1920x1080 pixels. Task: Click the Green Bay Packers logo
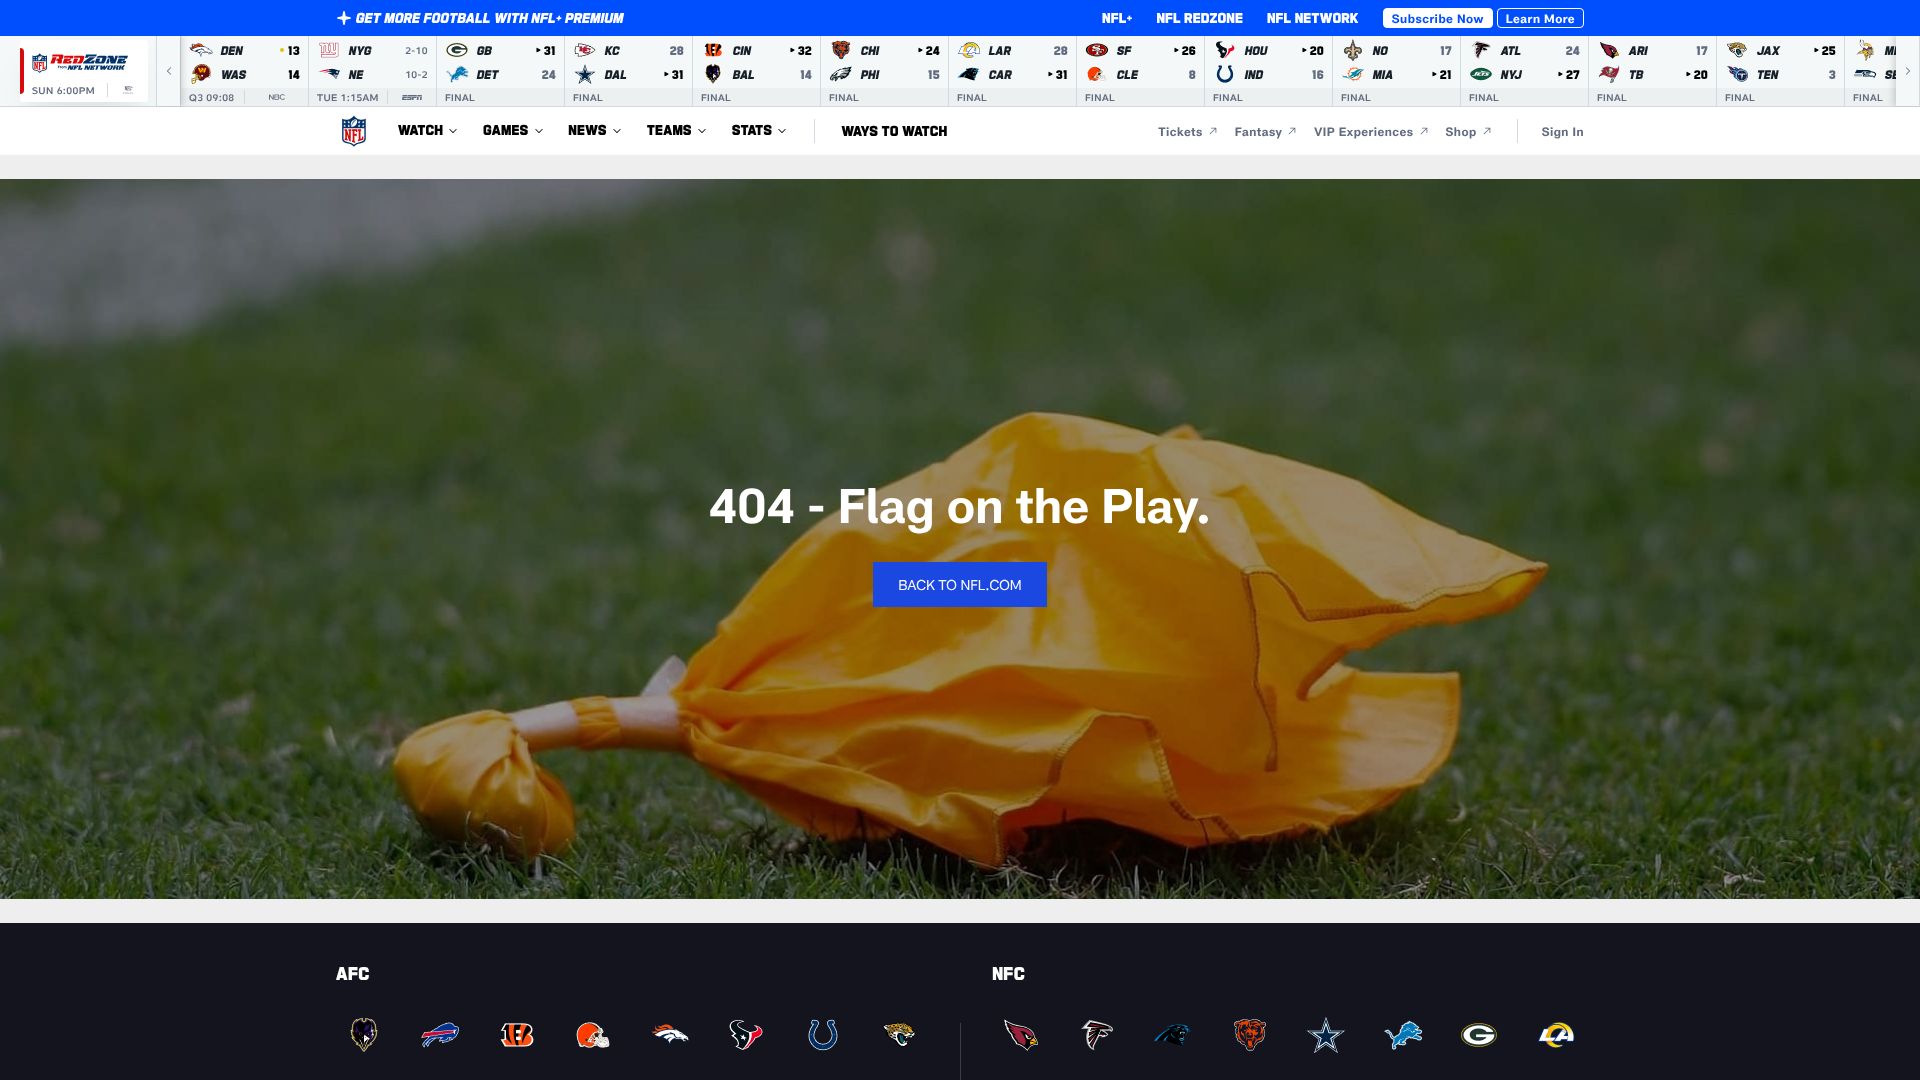(1478, 1034)
